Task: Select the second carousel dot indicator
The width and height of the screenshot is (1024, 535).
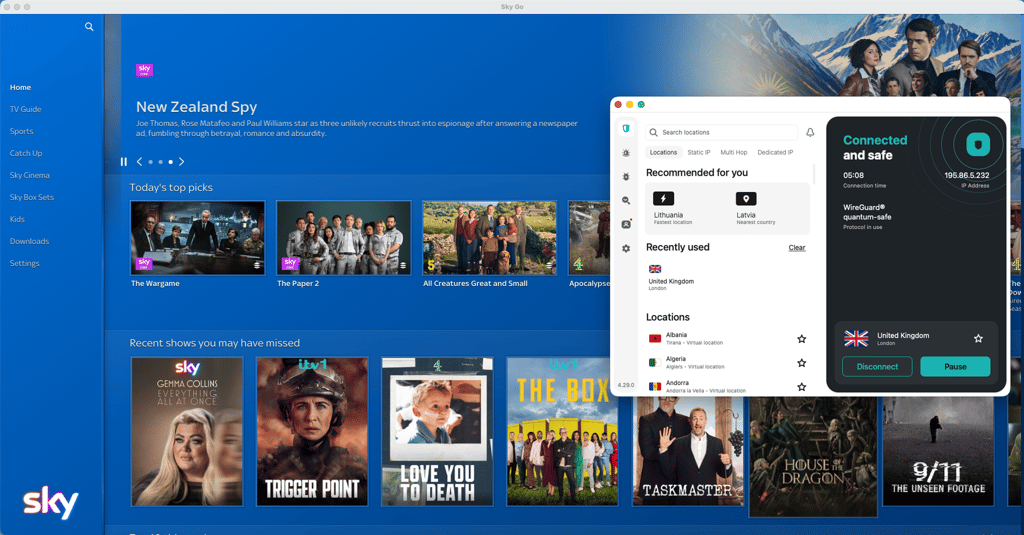Action: [161, 161]
